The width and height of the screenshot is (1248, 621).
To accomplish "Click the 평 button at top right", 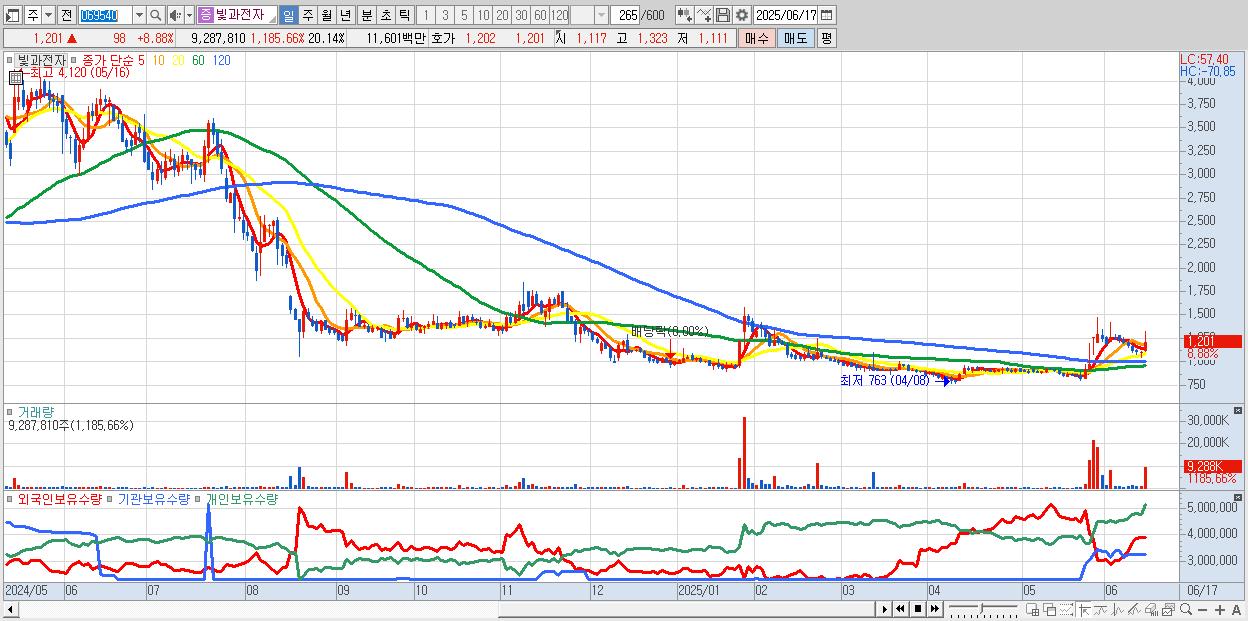I will point(826,38).
